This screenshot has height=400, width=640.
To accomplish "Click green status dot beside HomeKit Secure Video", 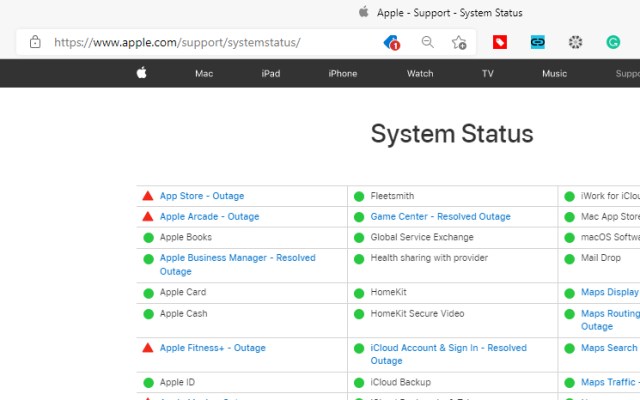I will [x=359, y=314].
